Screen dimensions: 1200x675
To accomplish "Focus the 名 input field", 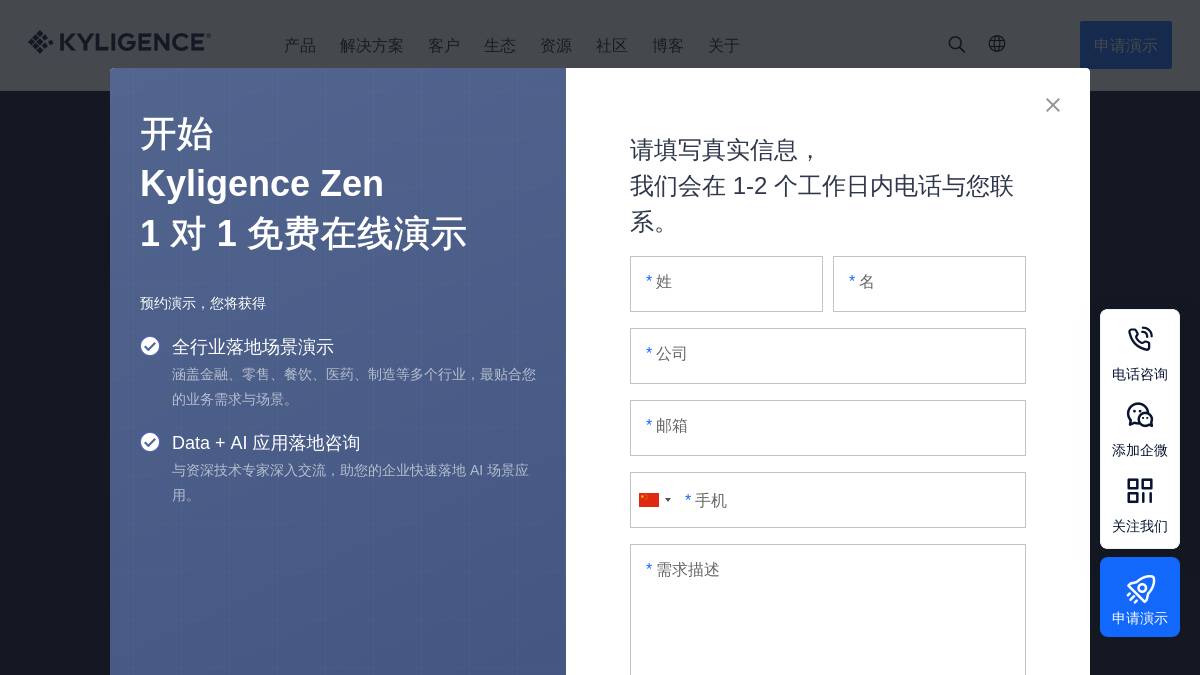I will pyautogui.click(x=929, y=284).
